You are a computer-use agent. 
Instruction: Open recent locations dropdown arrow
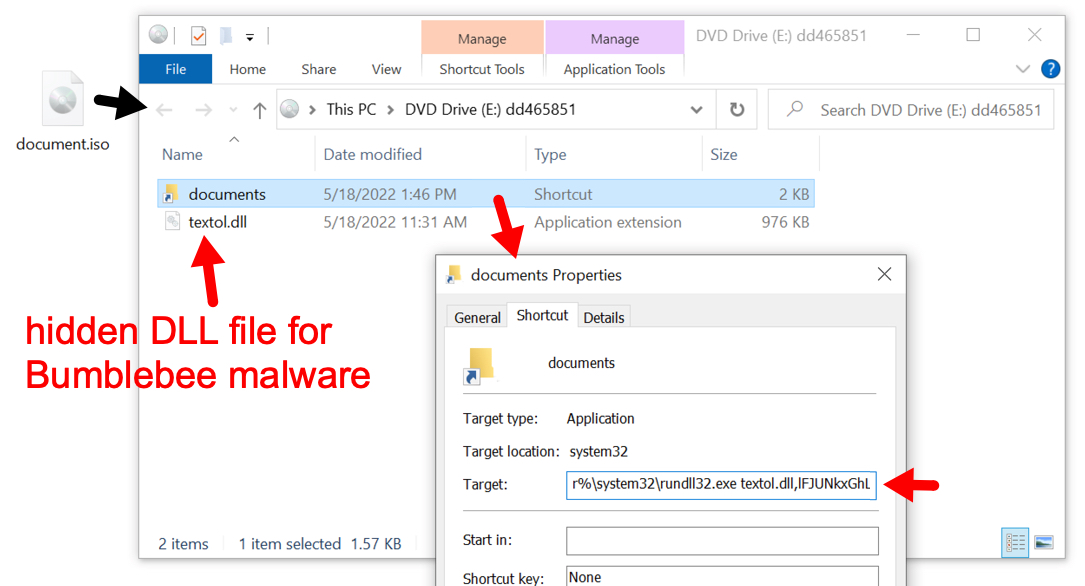tap(233, 110)
